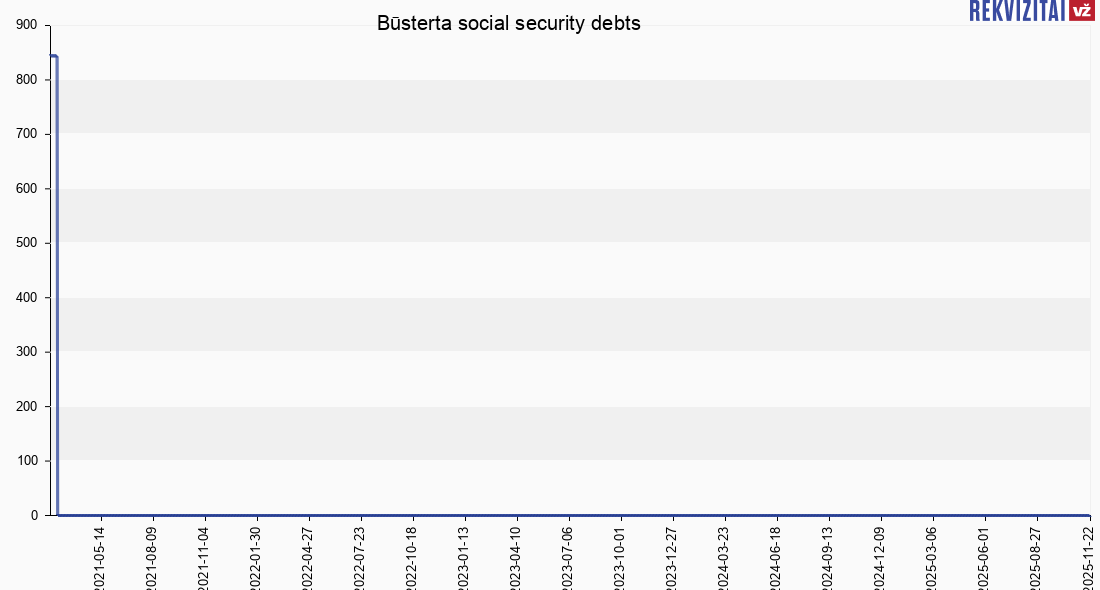1100x590 pixels.
Task: Click the 900 y-axis label
Action: (x=27, y=25)
